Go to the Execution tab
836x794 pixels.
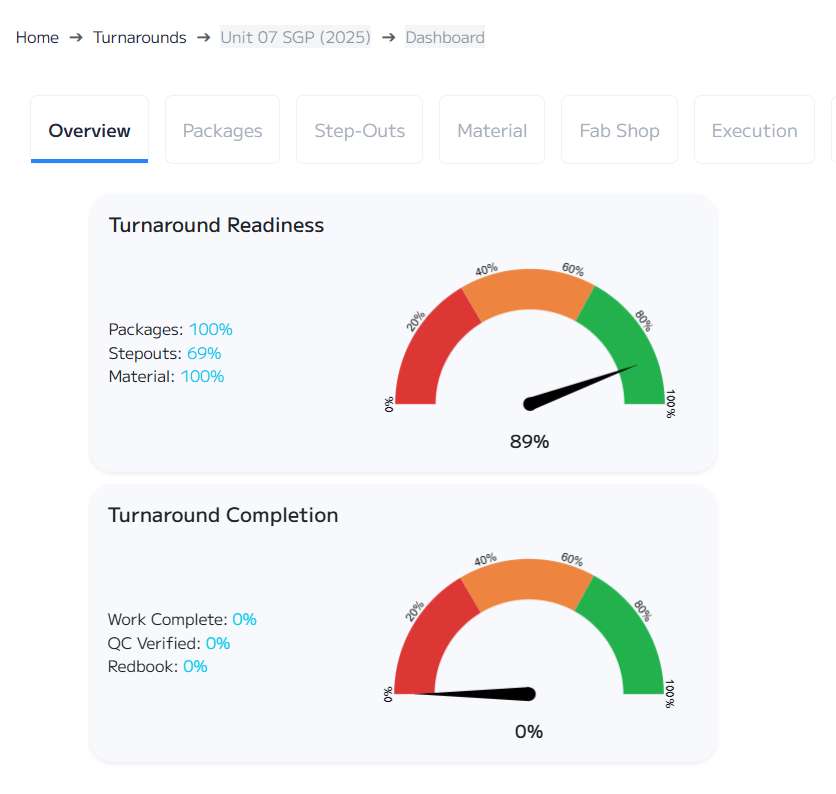(754, 130)
